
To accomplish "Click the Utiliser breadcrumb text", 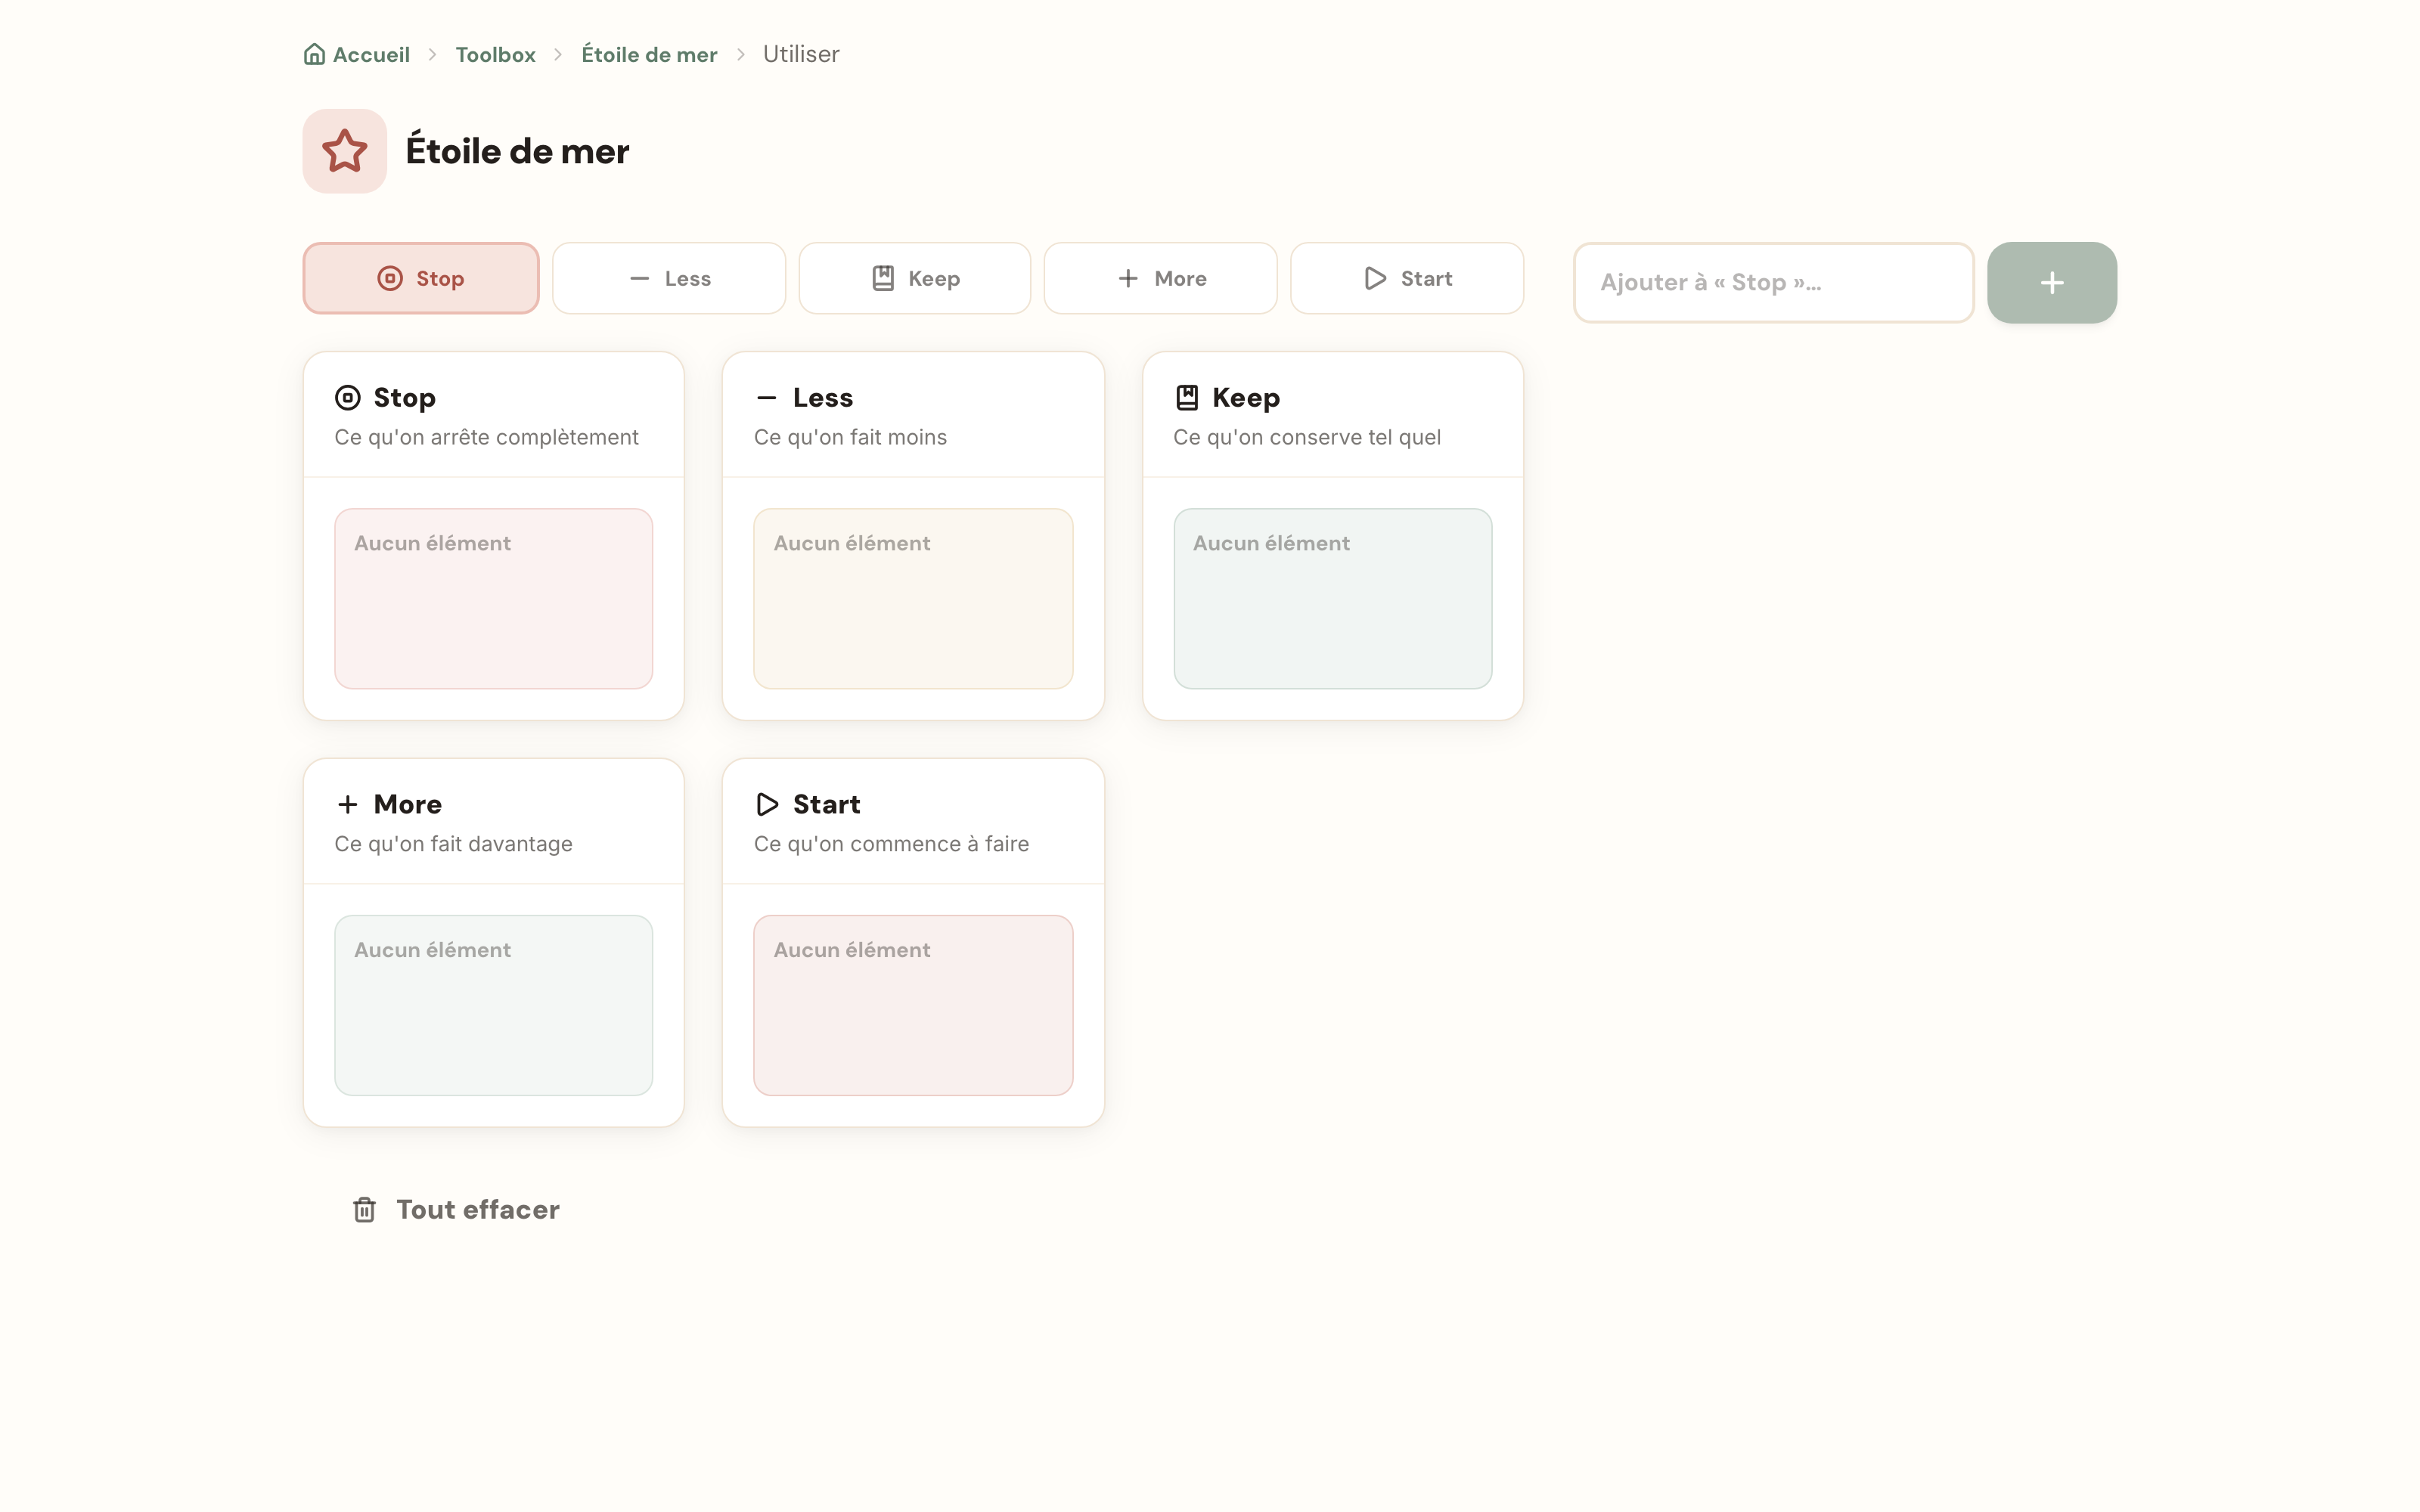I will (801, 55).
